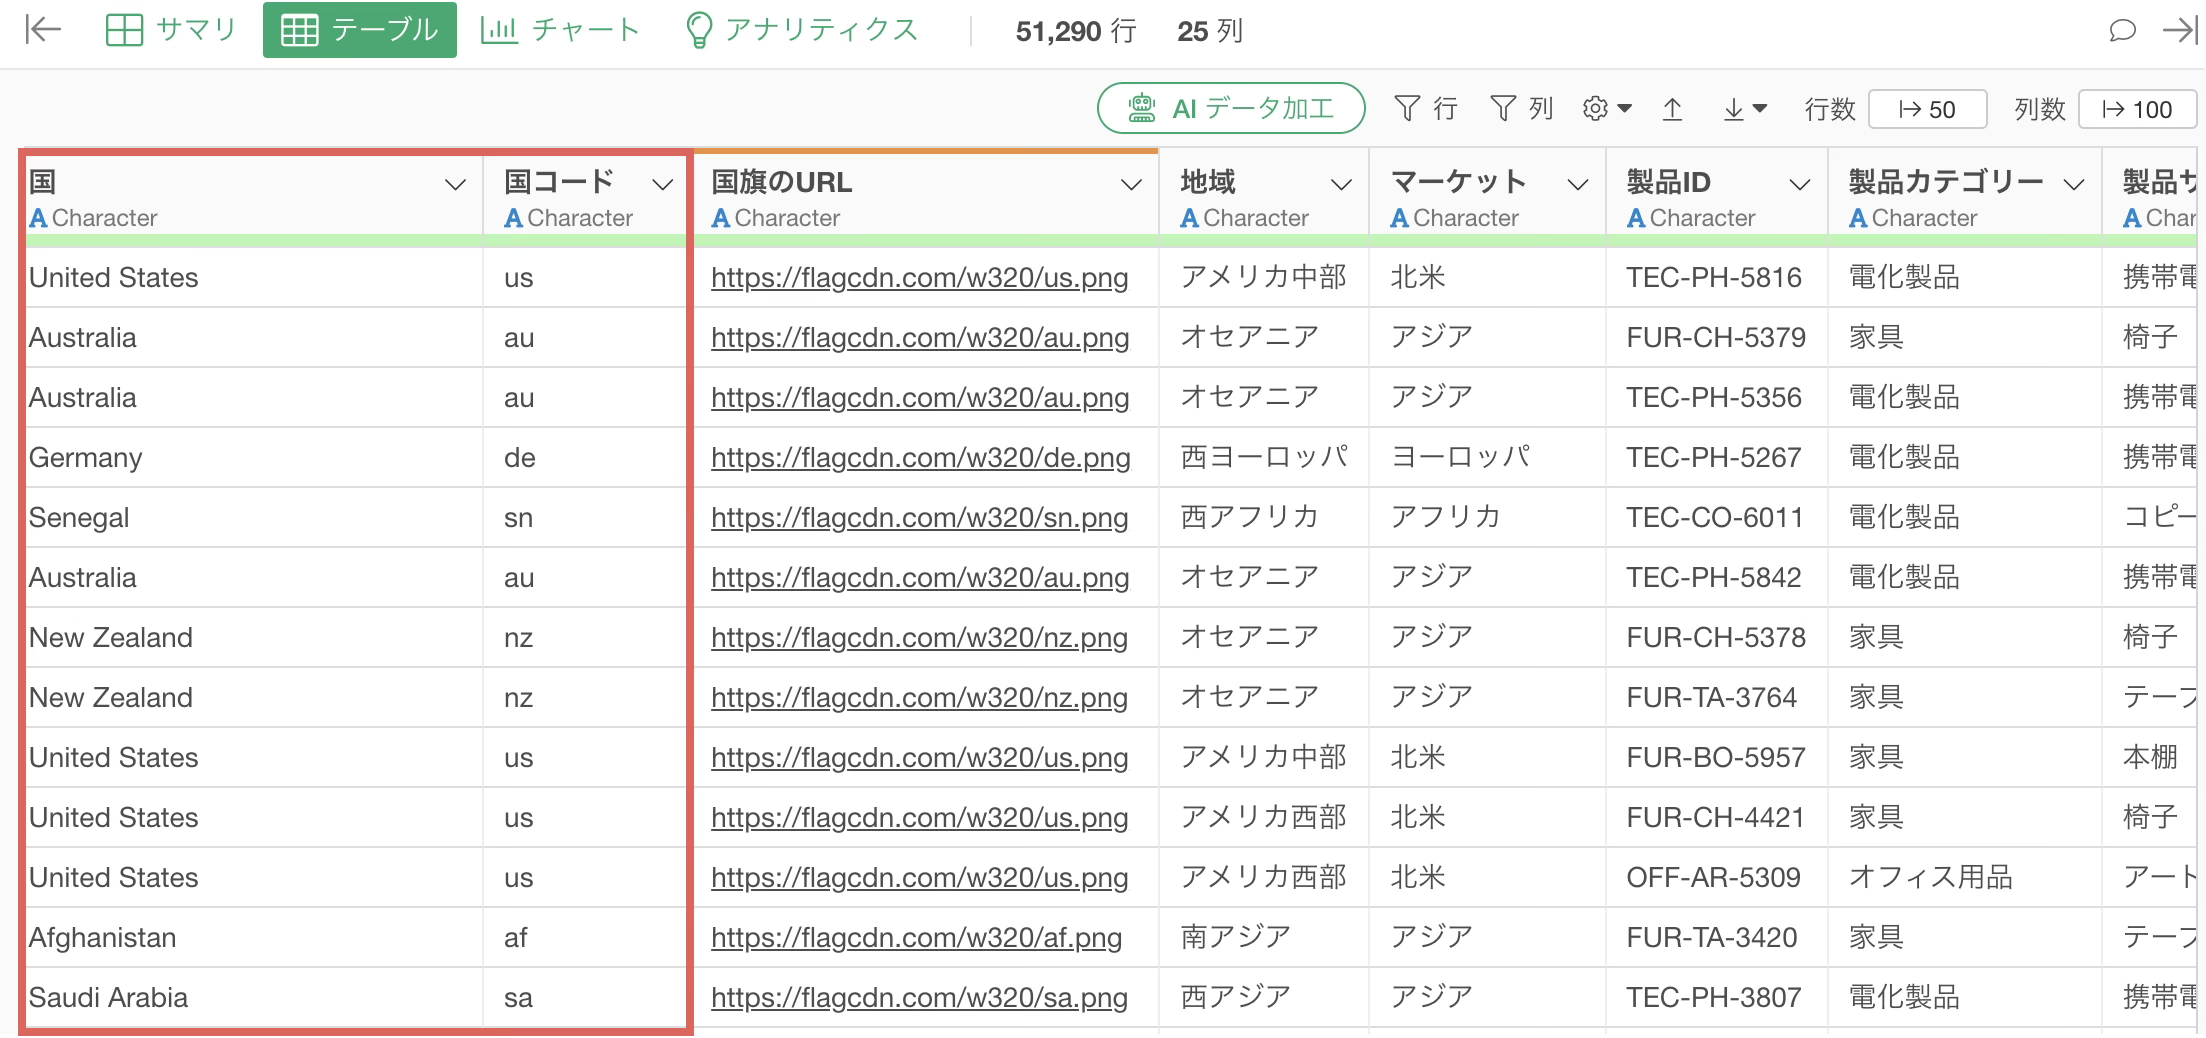Select the ヨーロッパ market cell
Screen dimensions: 2206x1038
(1487, 458)
